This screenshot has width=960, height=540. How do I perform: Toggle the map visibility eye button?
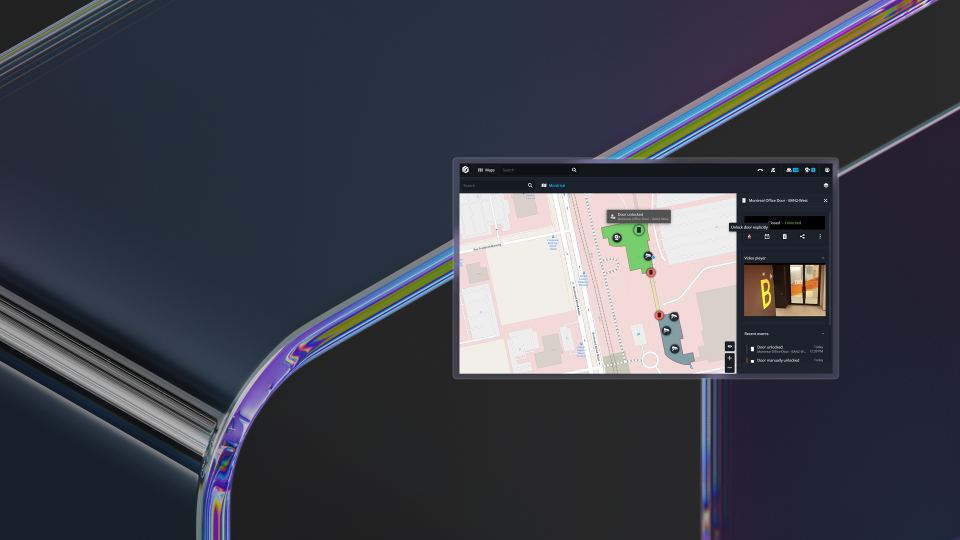730,346
